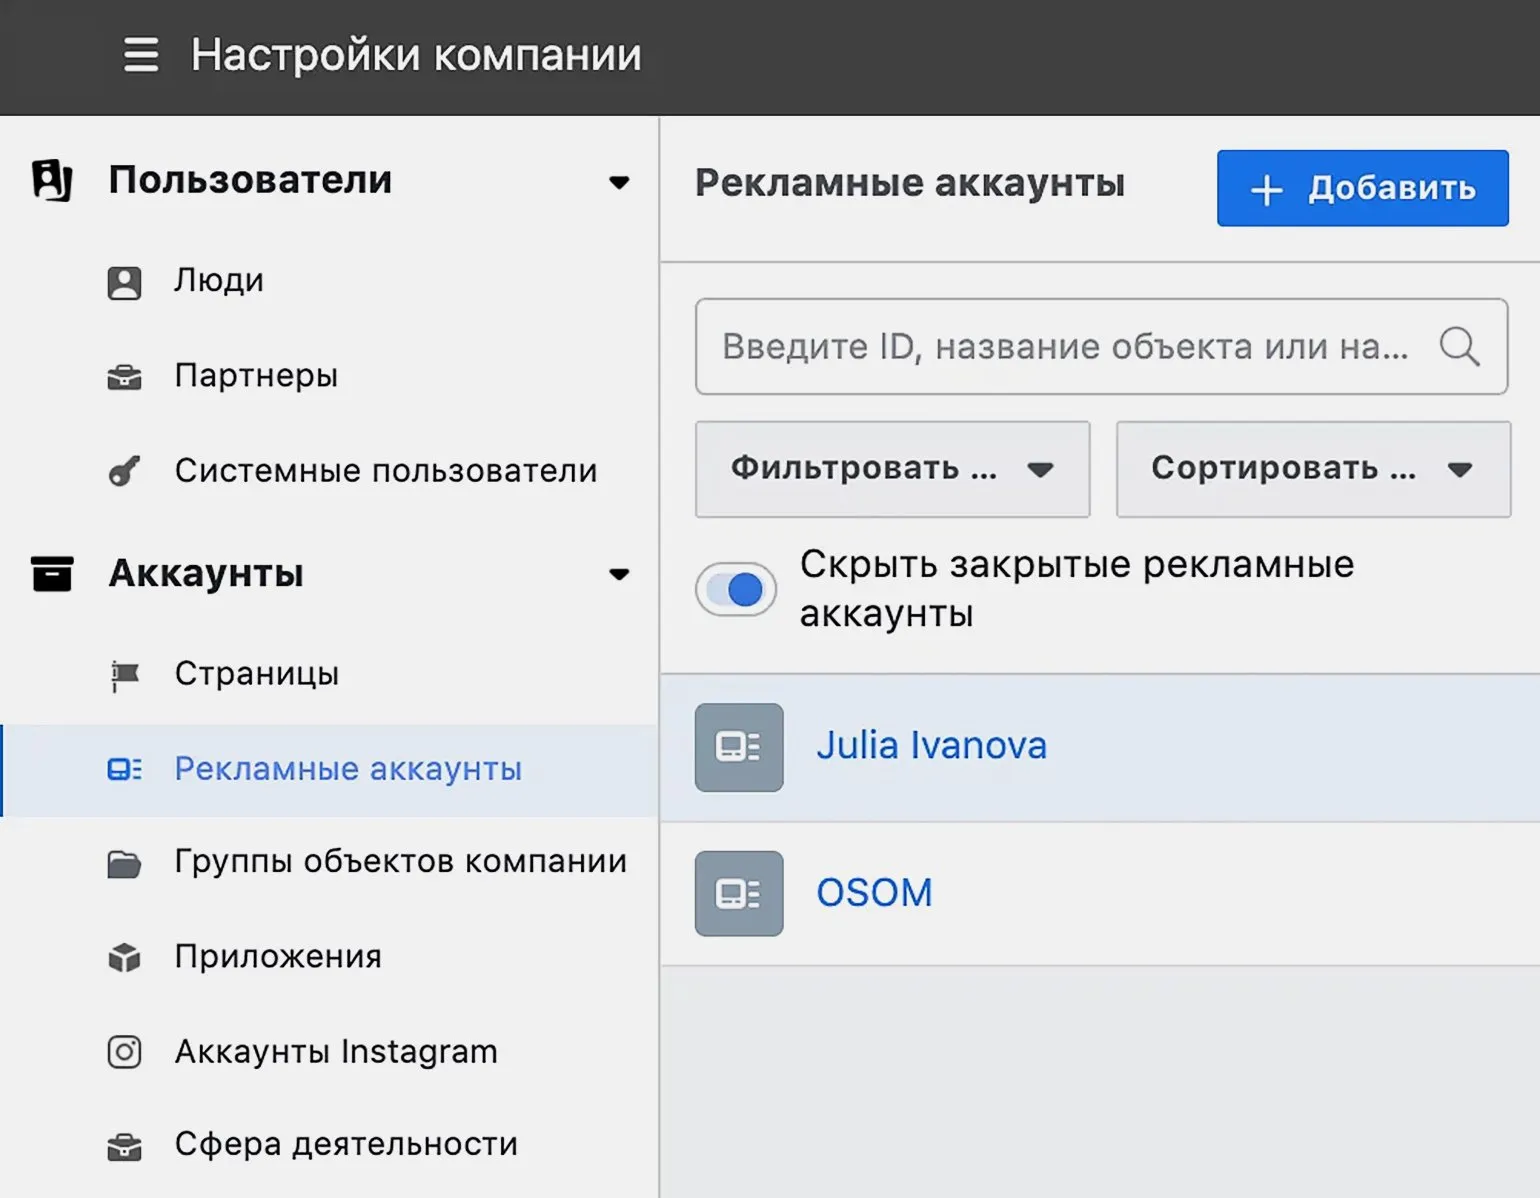Open Сфера деятельности menu item
The height and width of the screenshot is (1198, 1540).
coord(345,1144)
